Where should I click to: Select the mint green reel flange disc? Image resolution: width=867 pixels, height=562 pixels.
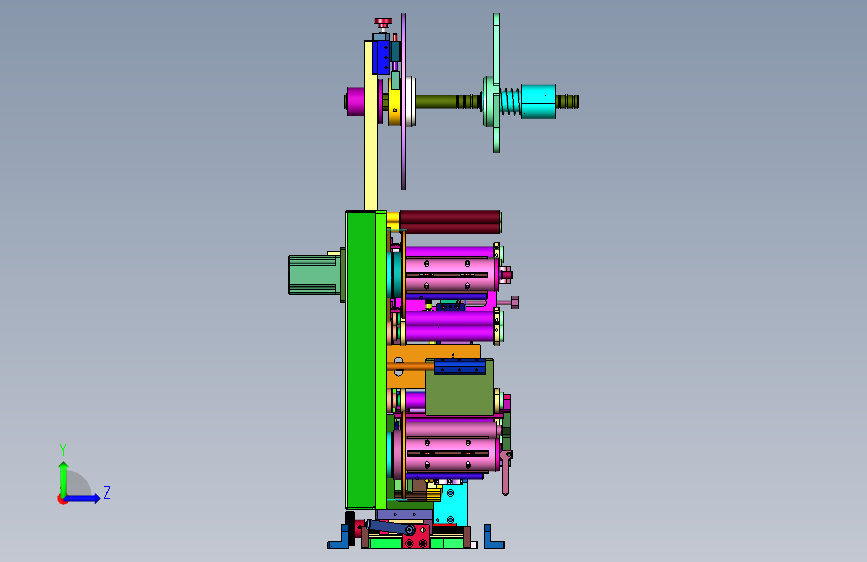tap(496, 83)
